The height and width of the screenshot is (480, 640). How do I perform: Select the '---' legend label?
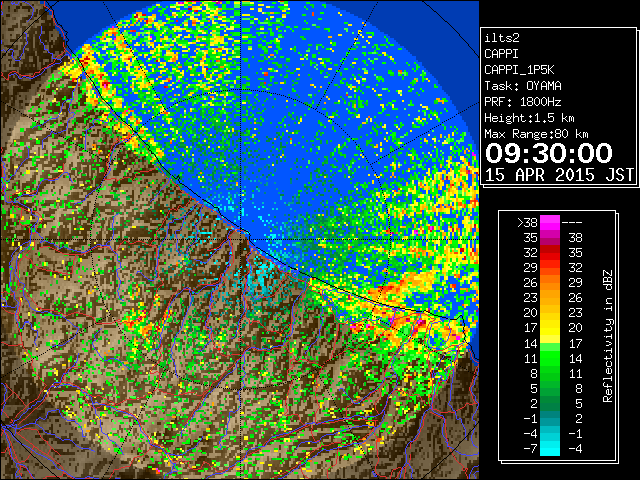[572, 223]
